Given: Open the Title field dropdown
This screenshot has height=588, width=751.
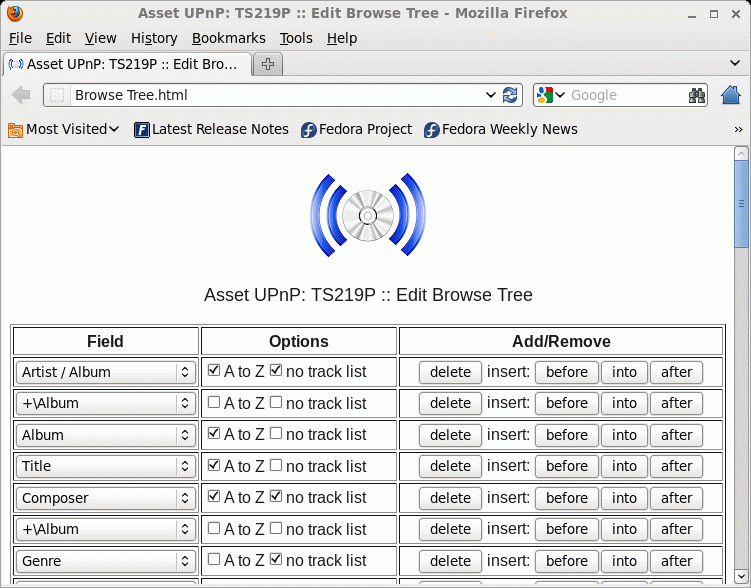Looking at the screenshot, I should pyautogui.click(x=106, y=466).
